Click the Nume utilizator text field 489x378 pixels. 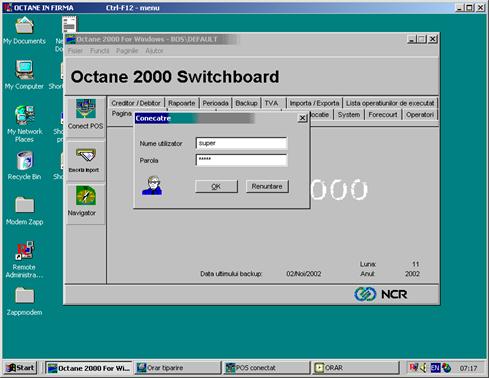point(241,143)
